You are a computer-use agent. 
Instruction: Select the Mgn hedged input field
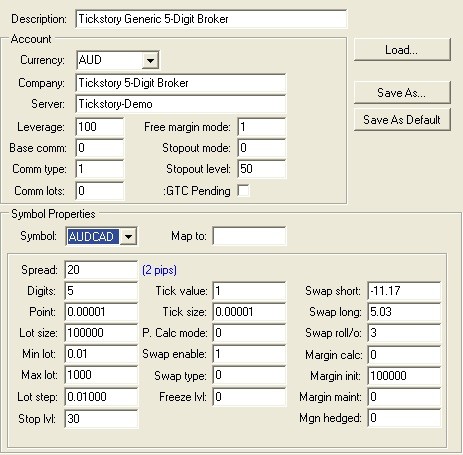[x=404, y=418]
